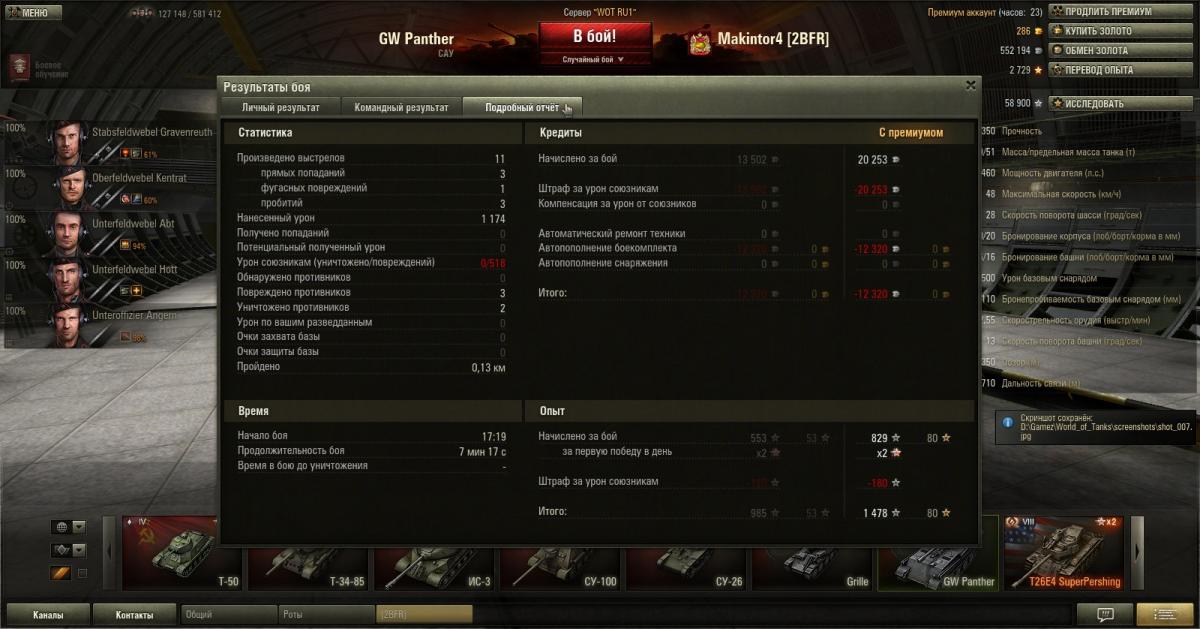Click the clan emblem next to Makintor4
Screen dimensions: 1200x629
tap(700, 42)
